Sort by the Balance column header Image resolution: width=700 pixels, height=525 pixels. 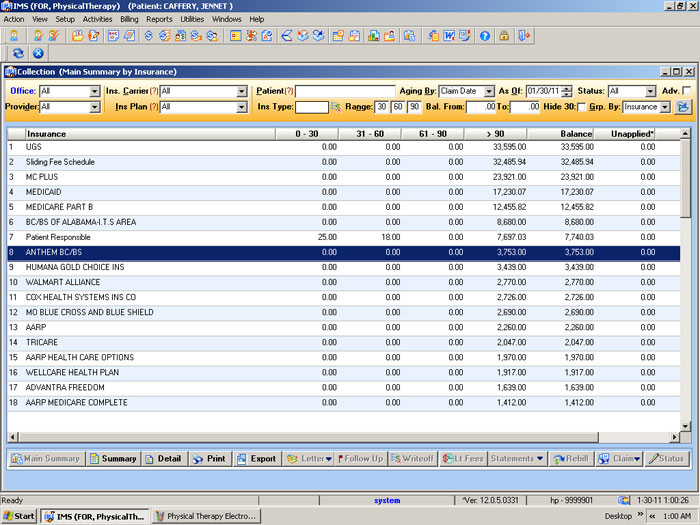tap(560, 134)
